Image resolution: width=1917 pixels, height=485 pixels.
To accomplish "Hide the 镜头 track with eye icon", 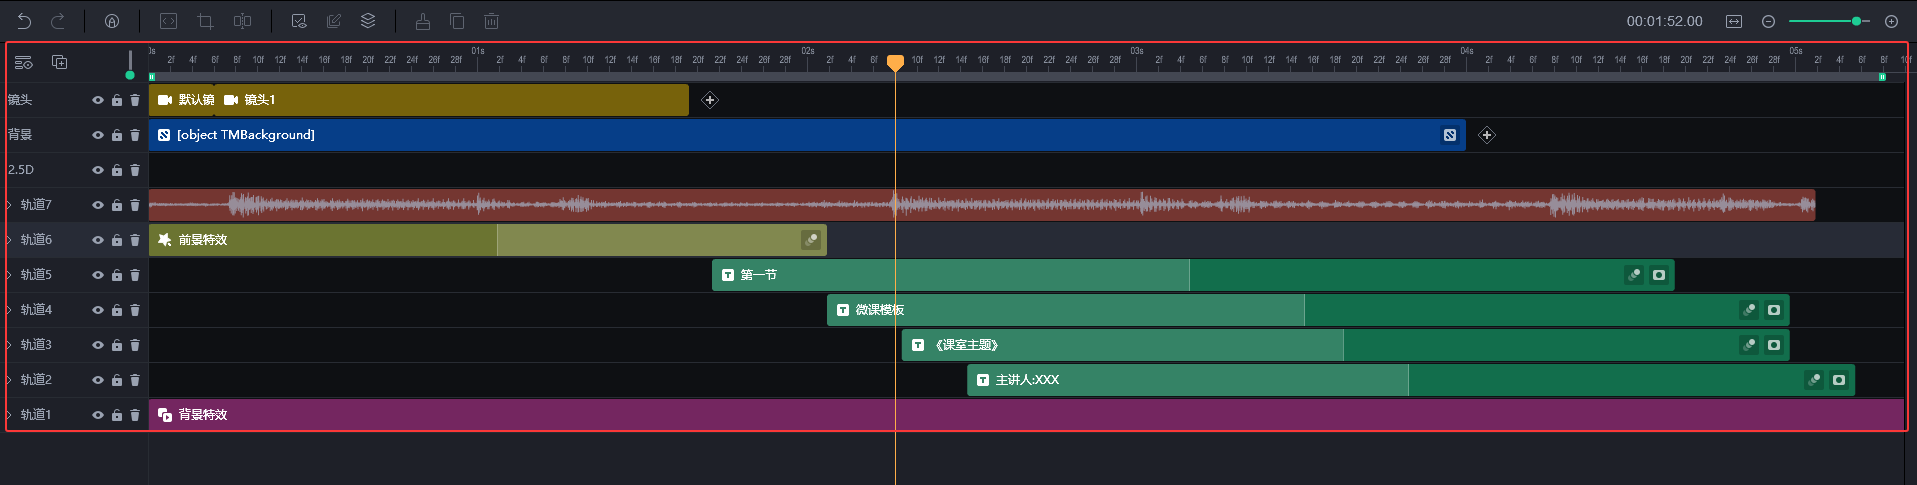I will [98, 100].
